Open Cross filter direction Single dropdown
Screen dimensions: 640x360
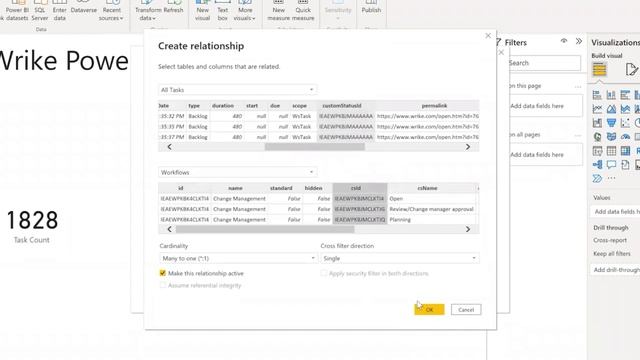[x=400, y=258]
